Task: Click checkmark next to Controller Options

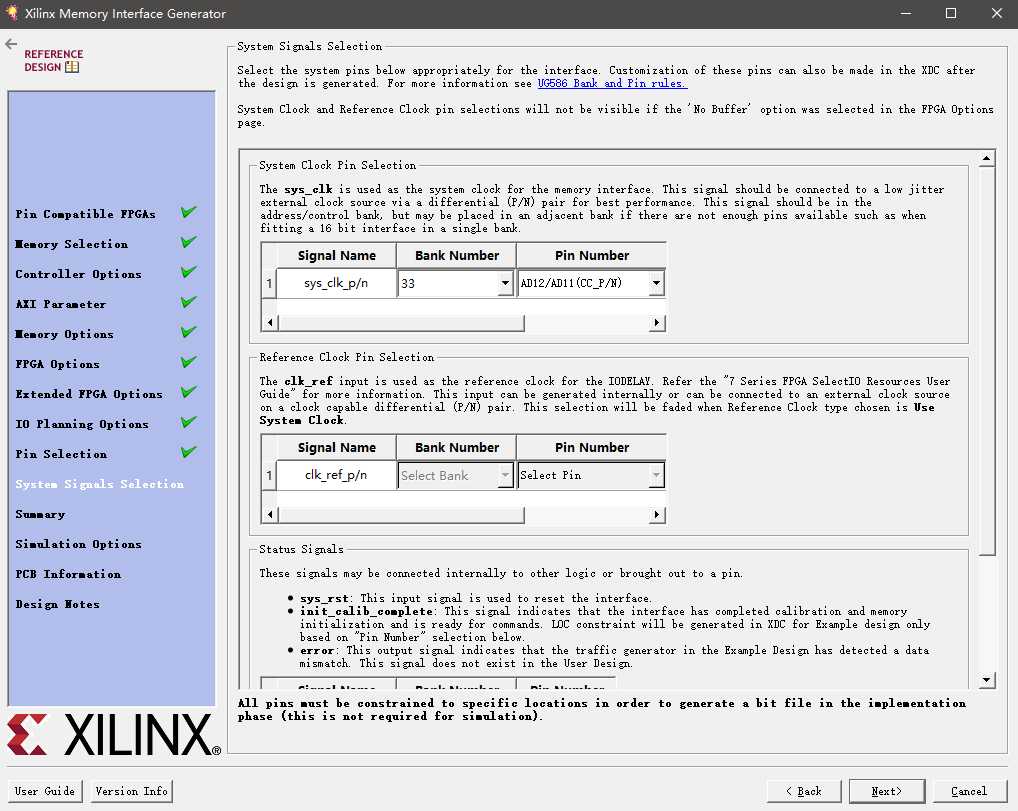Action: pos(188,272)
